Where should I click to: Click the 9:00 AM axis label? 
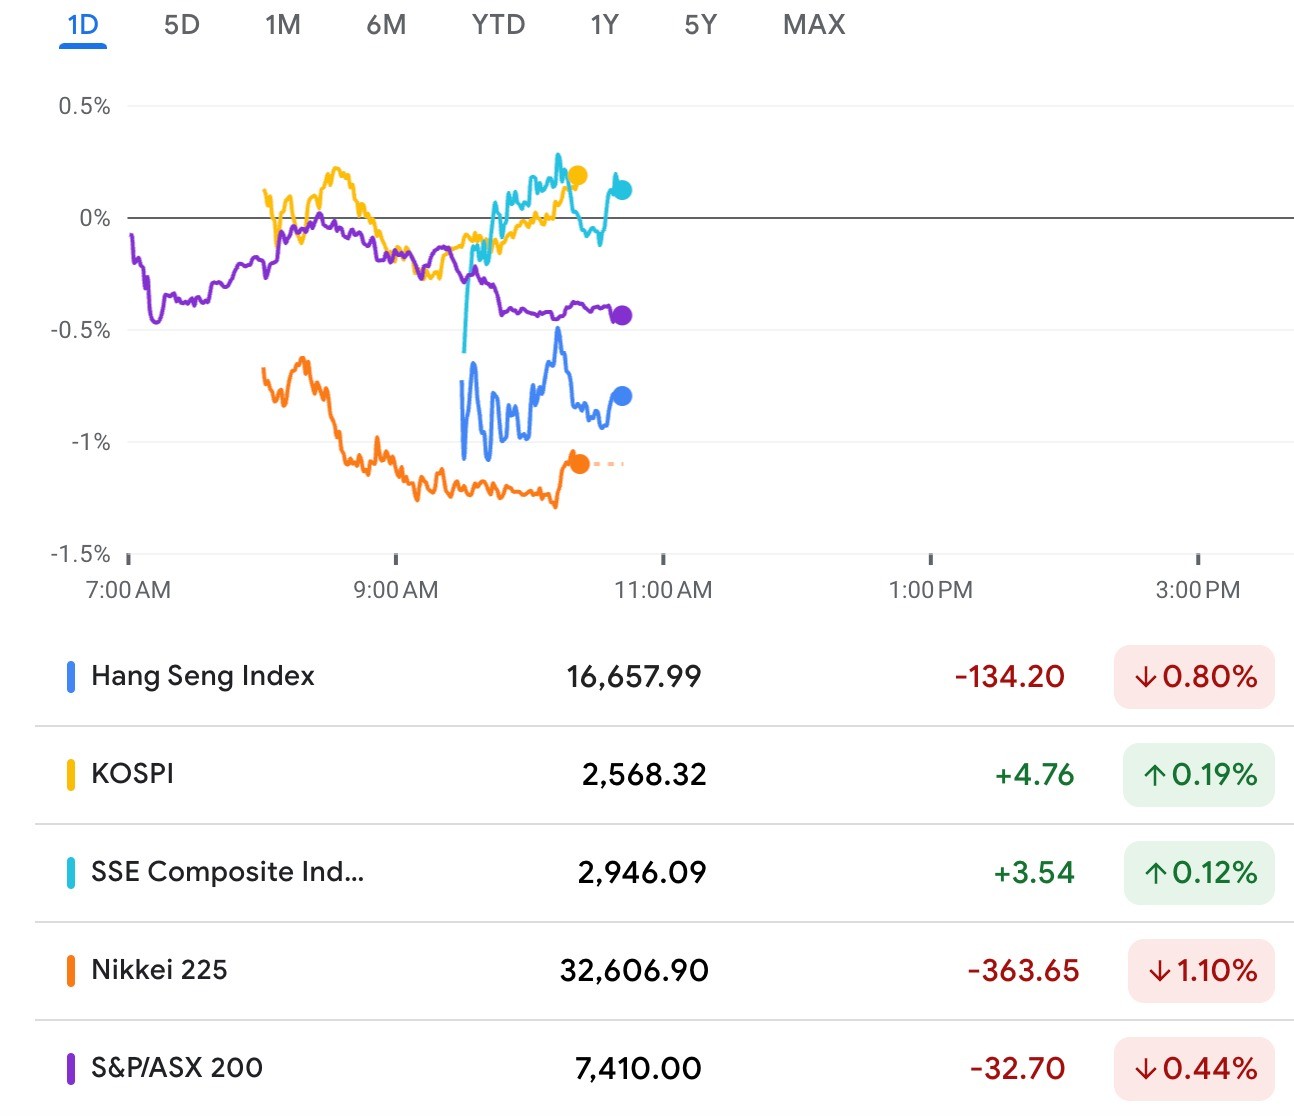pos(396,590)
